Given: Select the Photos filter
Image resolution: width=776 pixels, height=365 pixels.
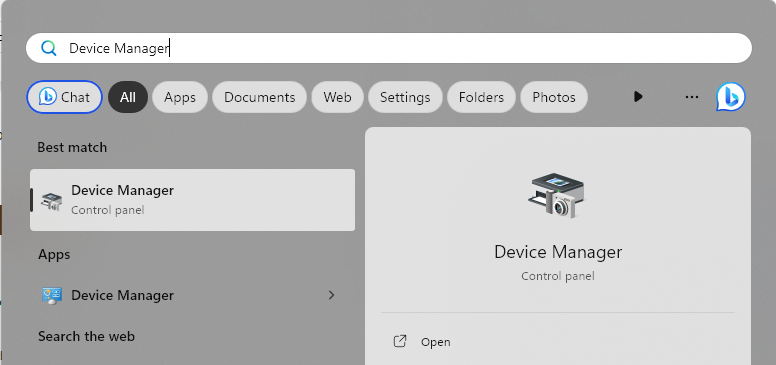Looking at the screenshot, I should pyautogui.click(x=554, y=97).
